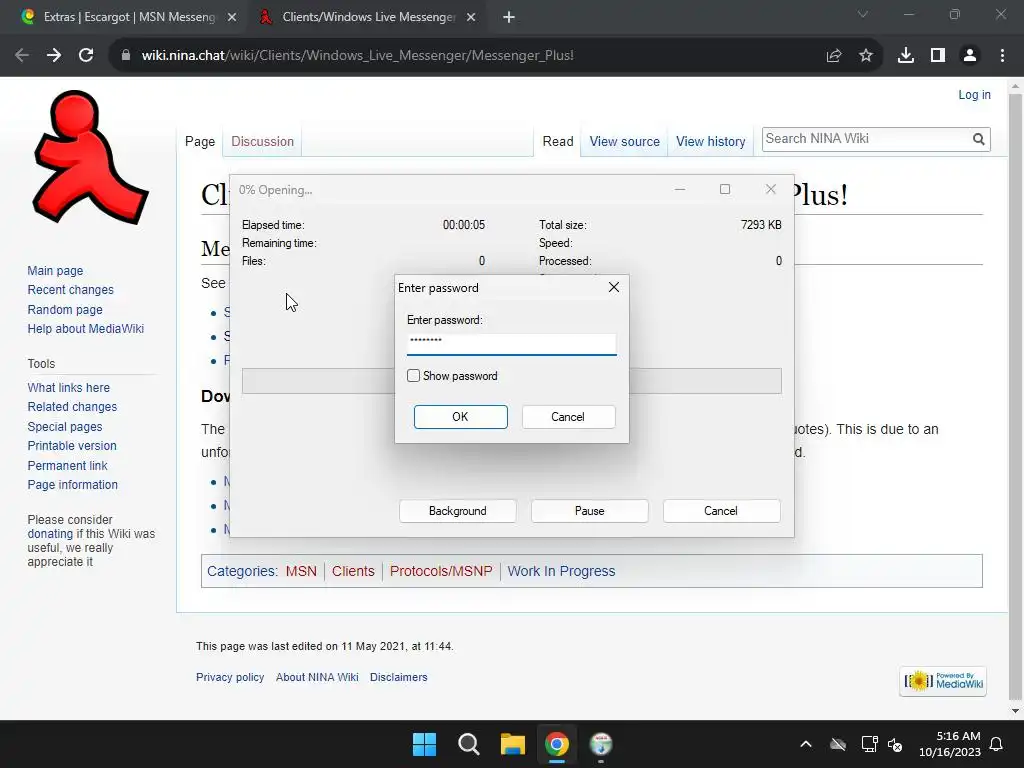The image size is (1024, 768).
Task: Close the Enter password dialog with X
Action: pyautogui.click(x=613, y=287)
